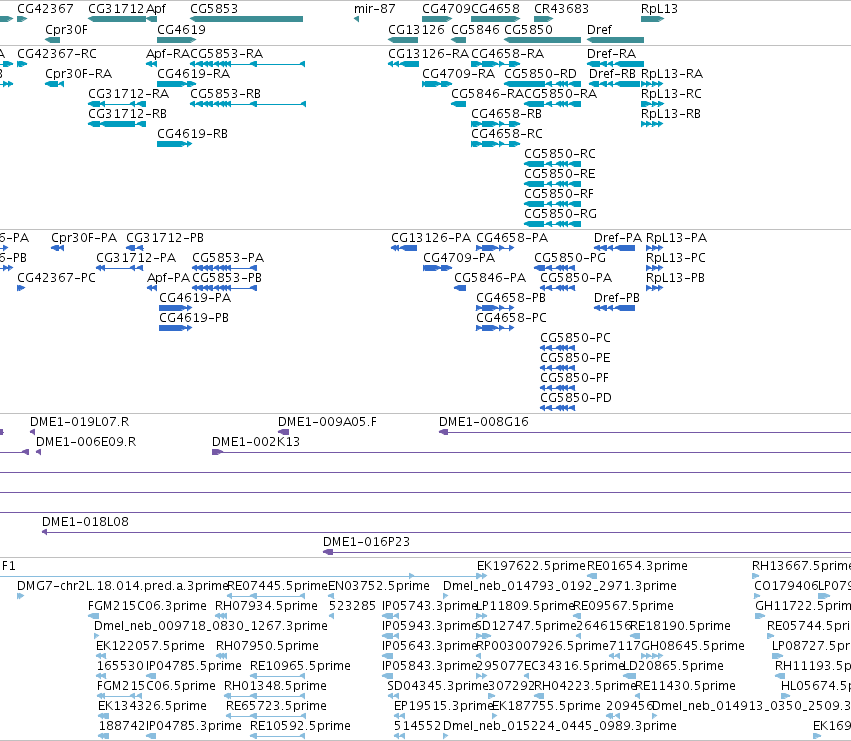This screenshot has height=741, width=851.
Task: Click the CG5846-RA transcript label
Action: pyautogui.click(x=487, y=94)
